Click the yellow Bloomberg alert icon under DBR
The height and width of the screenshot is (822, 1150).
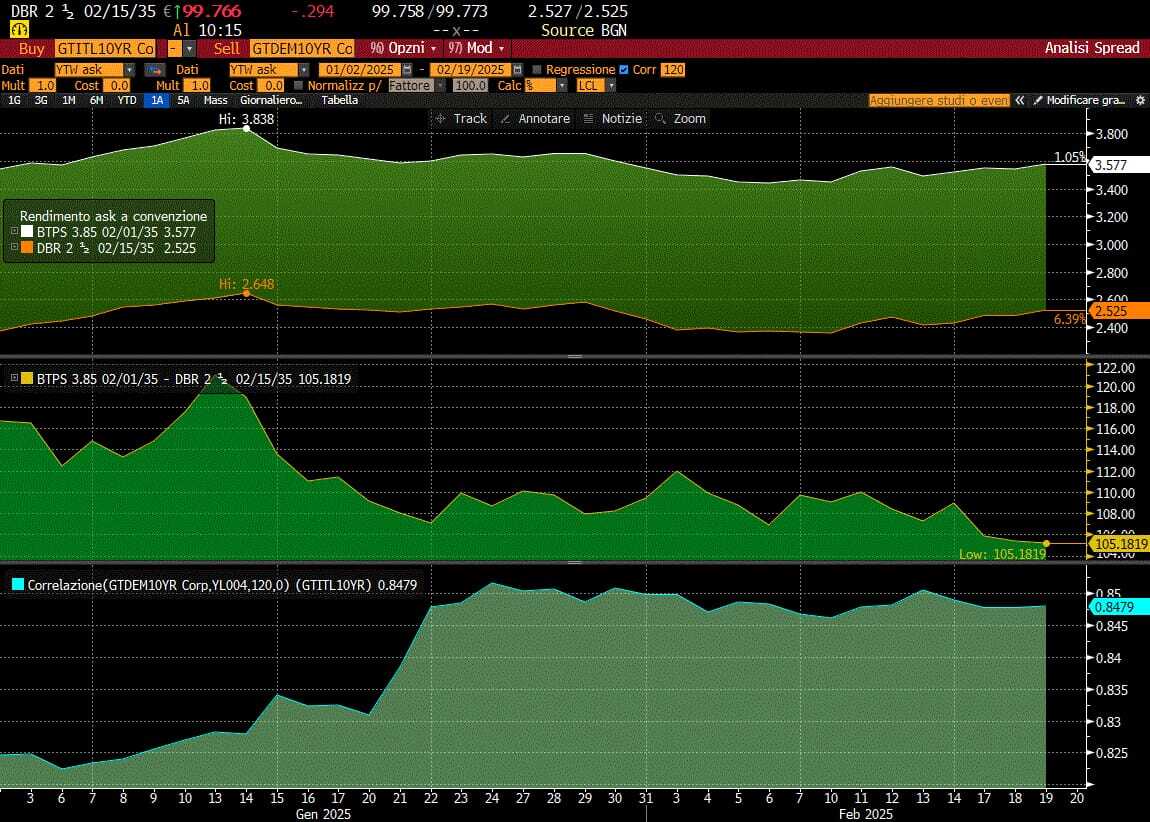[19, 30]
